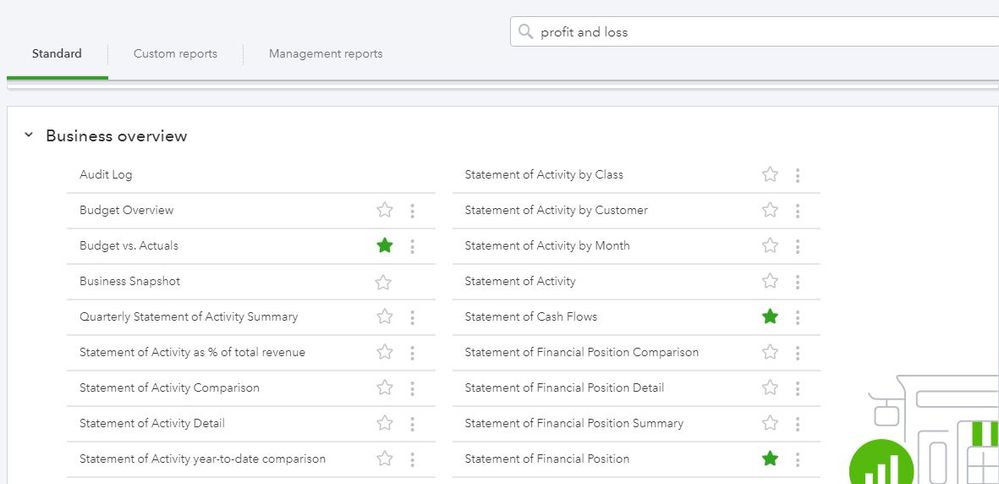The height and width of the screenshot is (484, 999).
Task: Favorite the Business Snapshot report star
Action: (x=383, y=282)
